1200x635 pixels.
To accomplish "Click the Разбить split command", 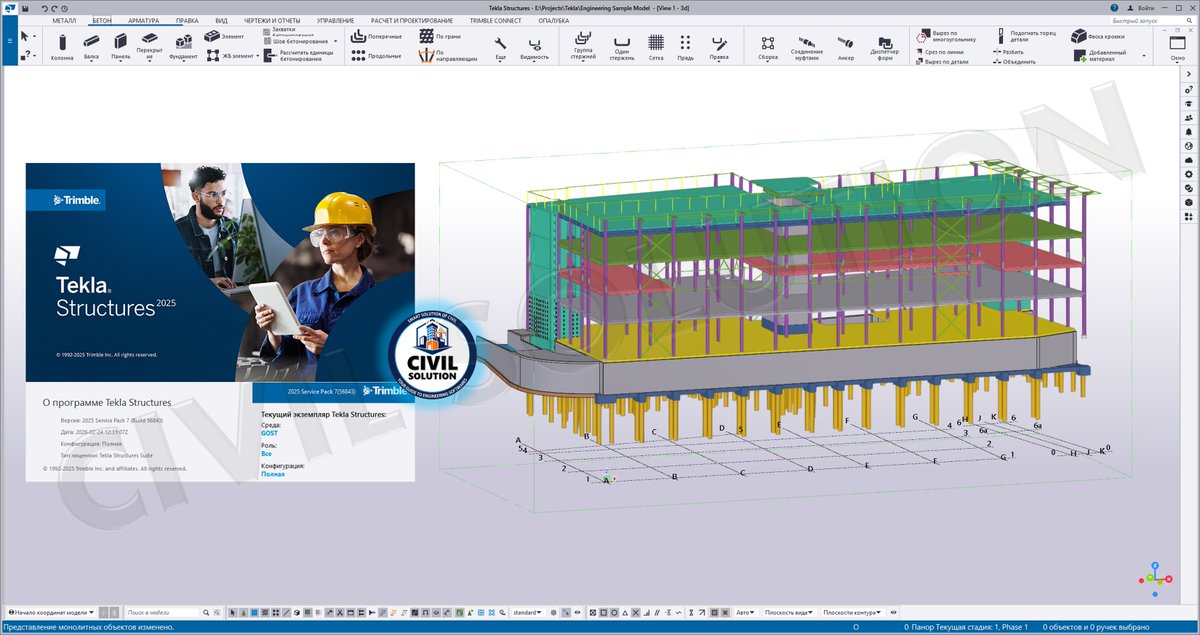I will coord(1009,51).
